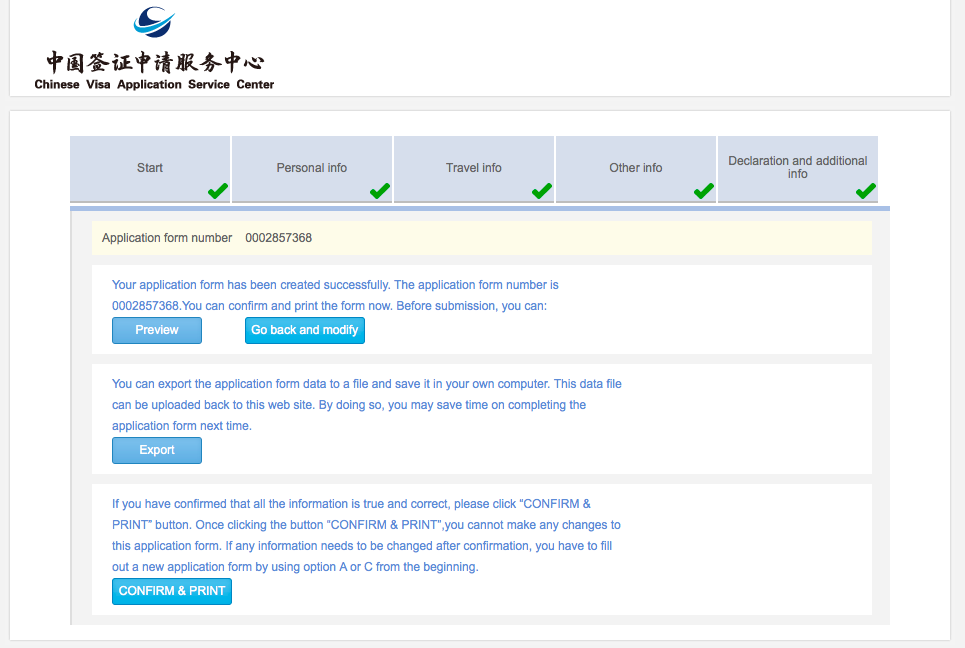The width and height of the screenshot is (965, 648).
Task: Click the green checkmark on Other info
Action: [704, 191]
